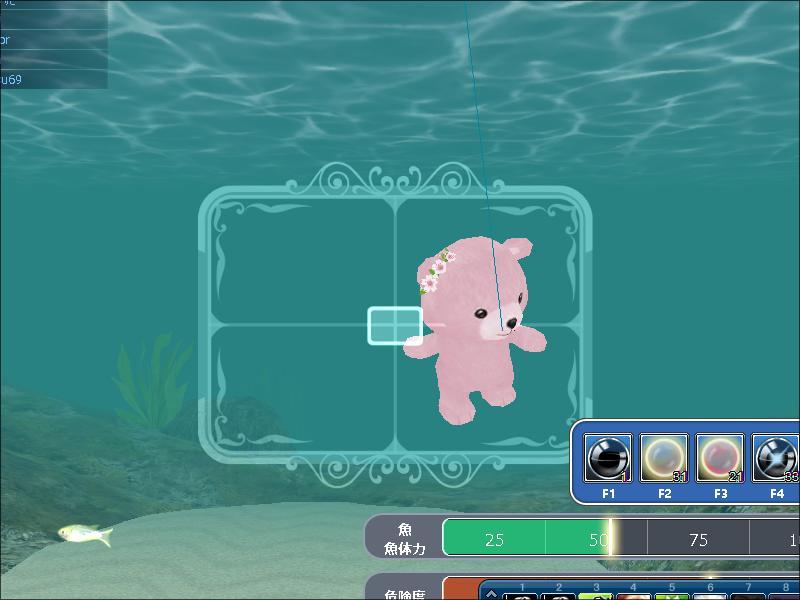800x600 pixels.
Task: Select the list entry ending in u69
Action: pyautogui.click(x=52, y=79)
